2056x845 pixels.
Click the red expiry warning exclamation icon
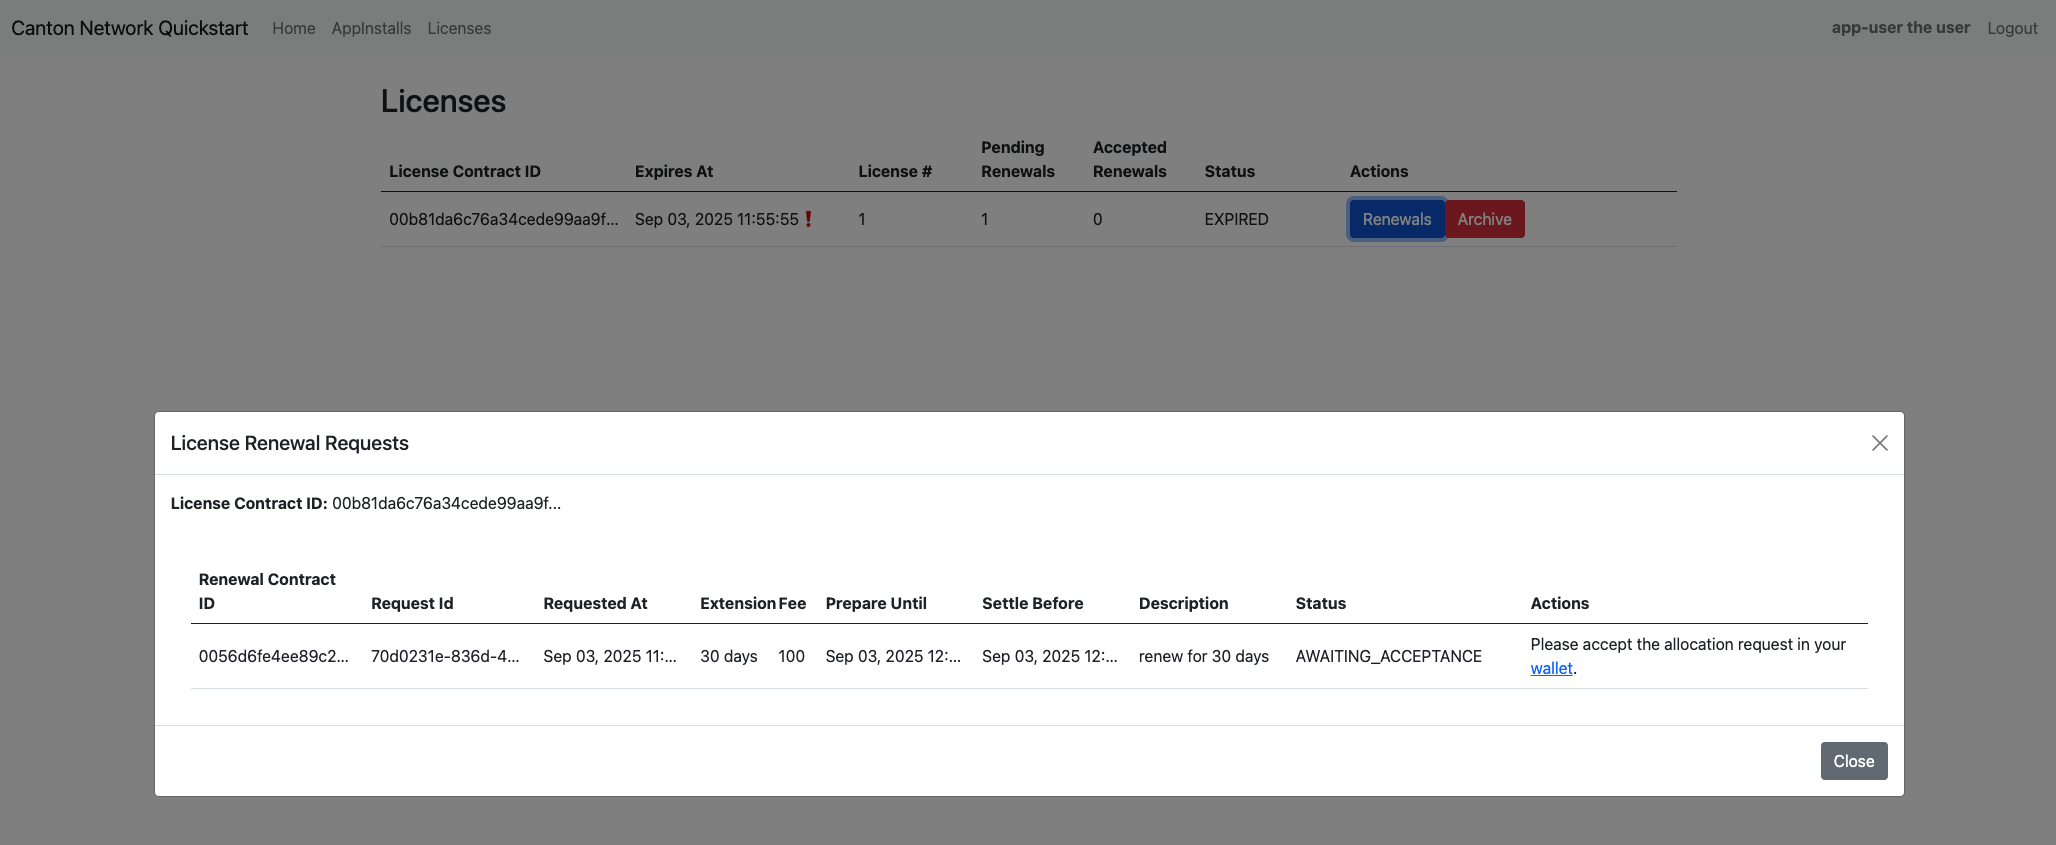click(x=808, y=219)
